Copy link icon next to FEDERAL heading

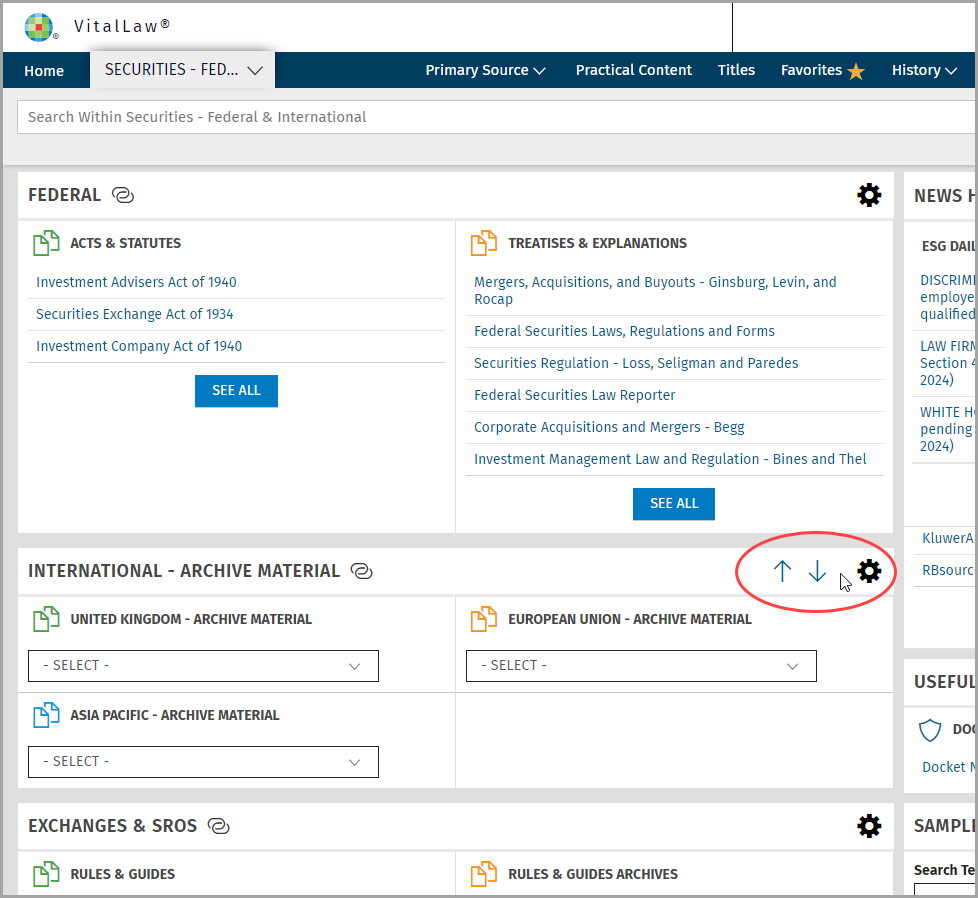[123, 195]
